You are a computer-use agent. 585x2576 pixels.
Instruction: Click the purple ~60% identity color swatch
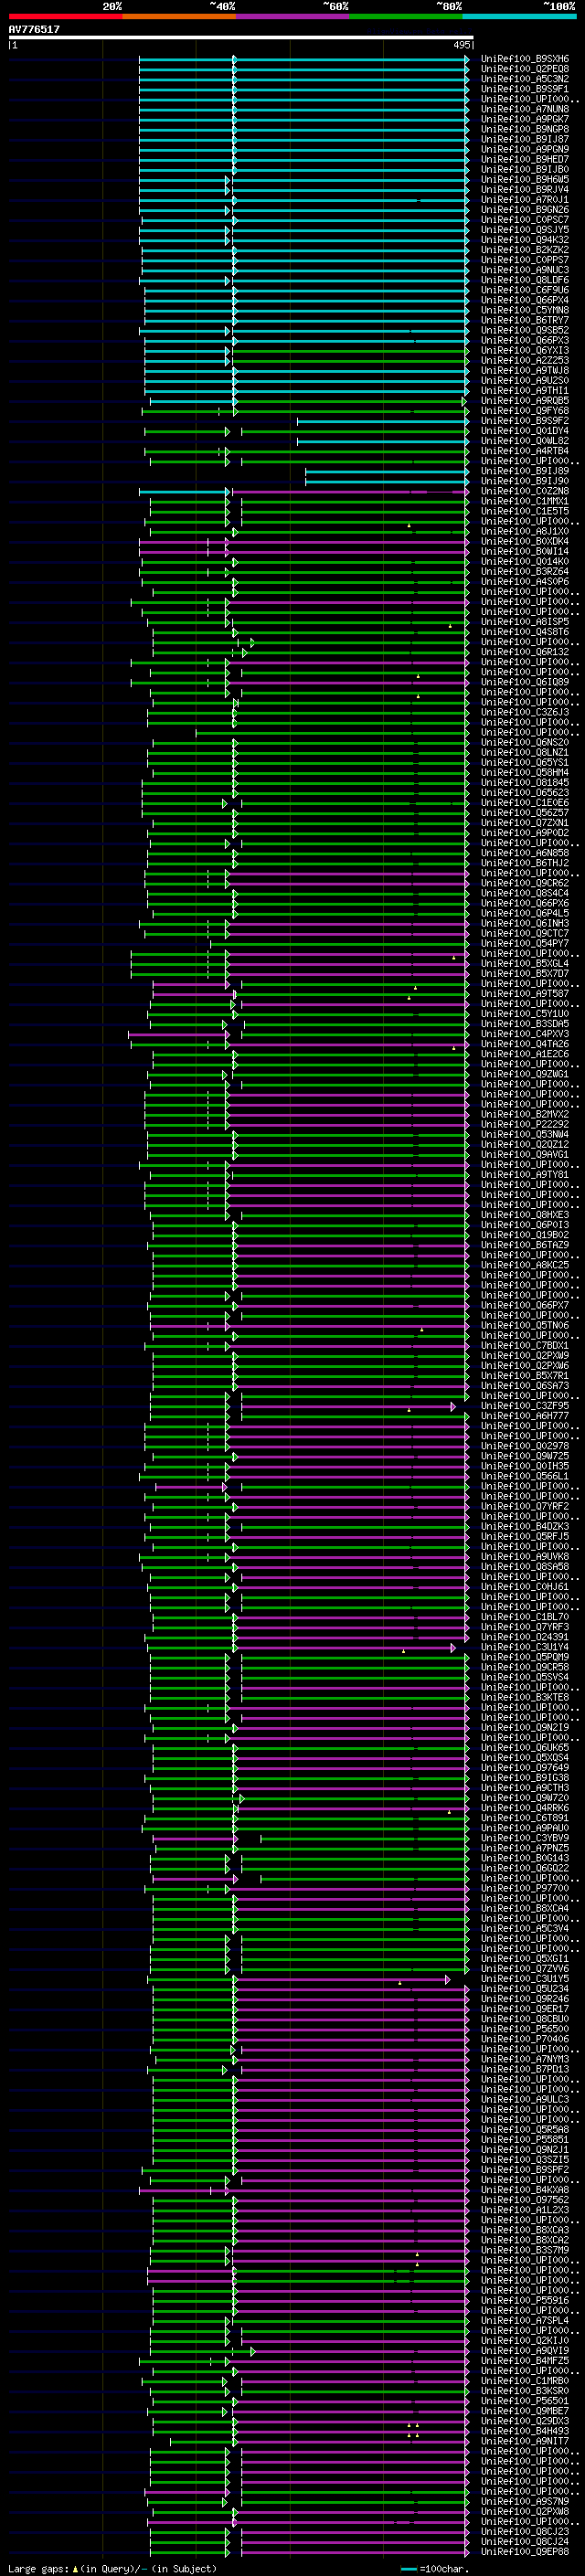[293, 16]
